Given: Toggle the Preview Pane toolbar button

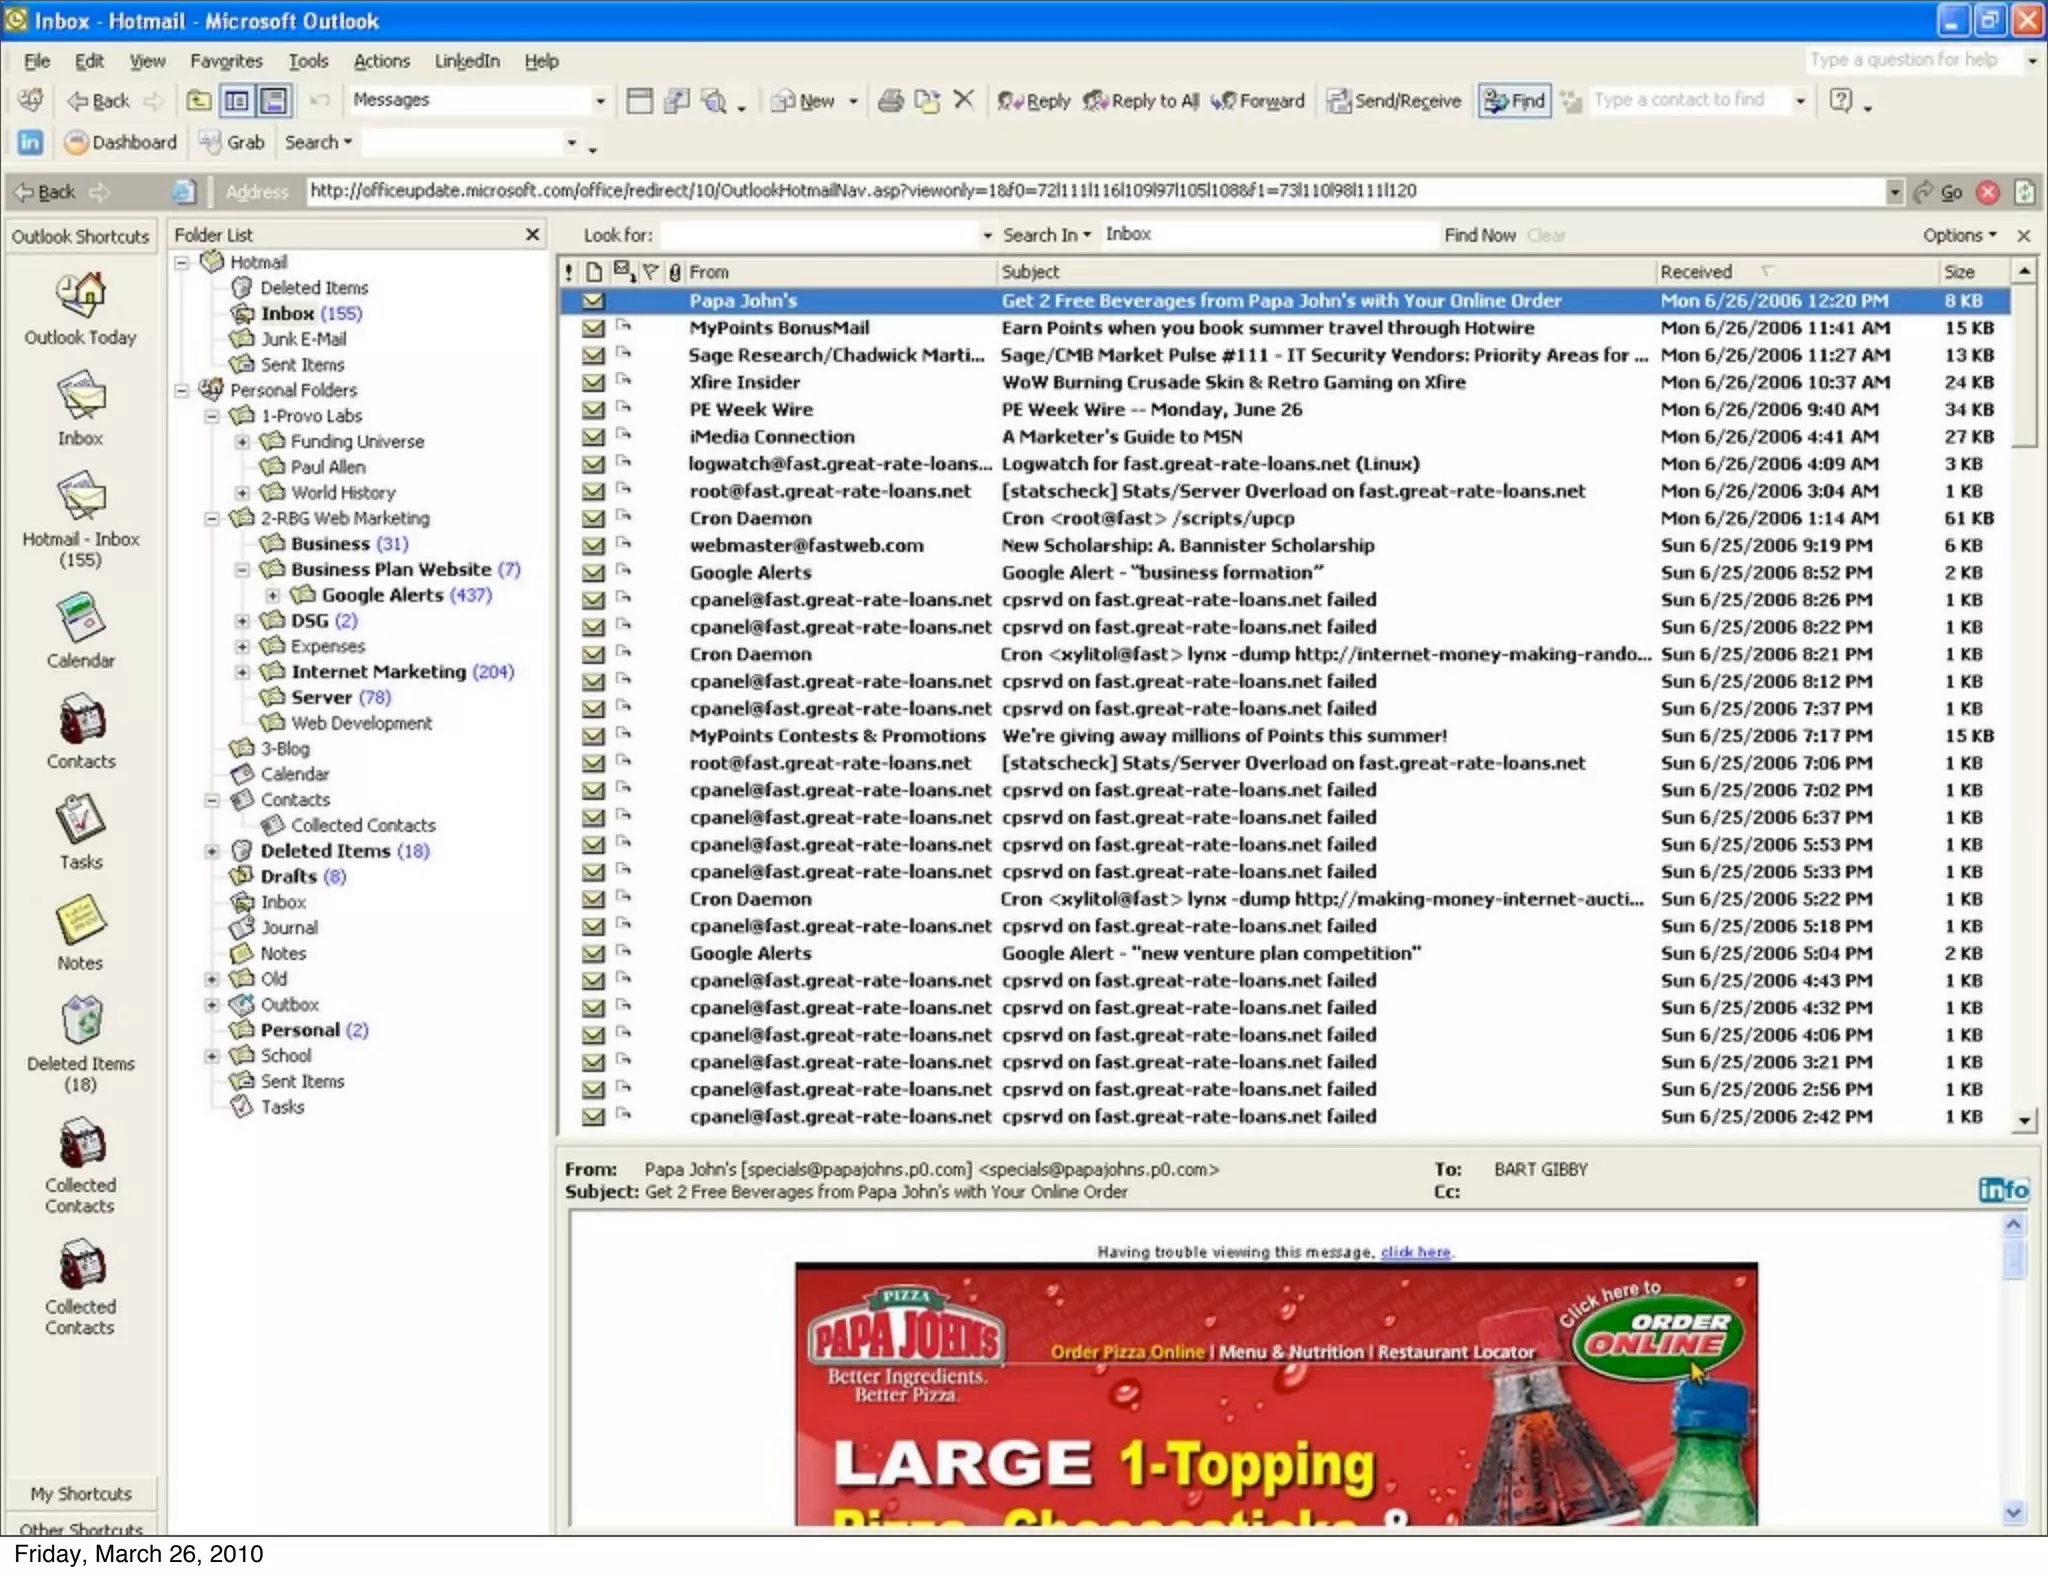Looking at the screenshot, I should [x=273, y=100].
